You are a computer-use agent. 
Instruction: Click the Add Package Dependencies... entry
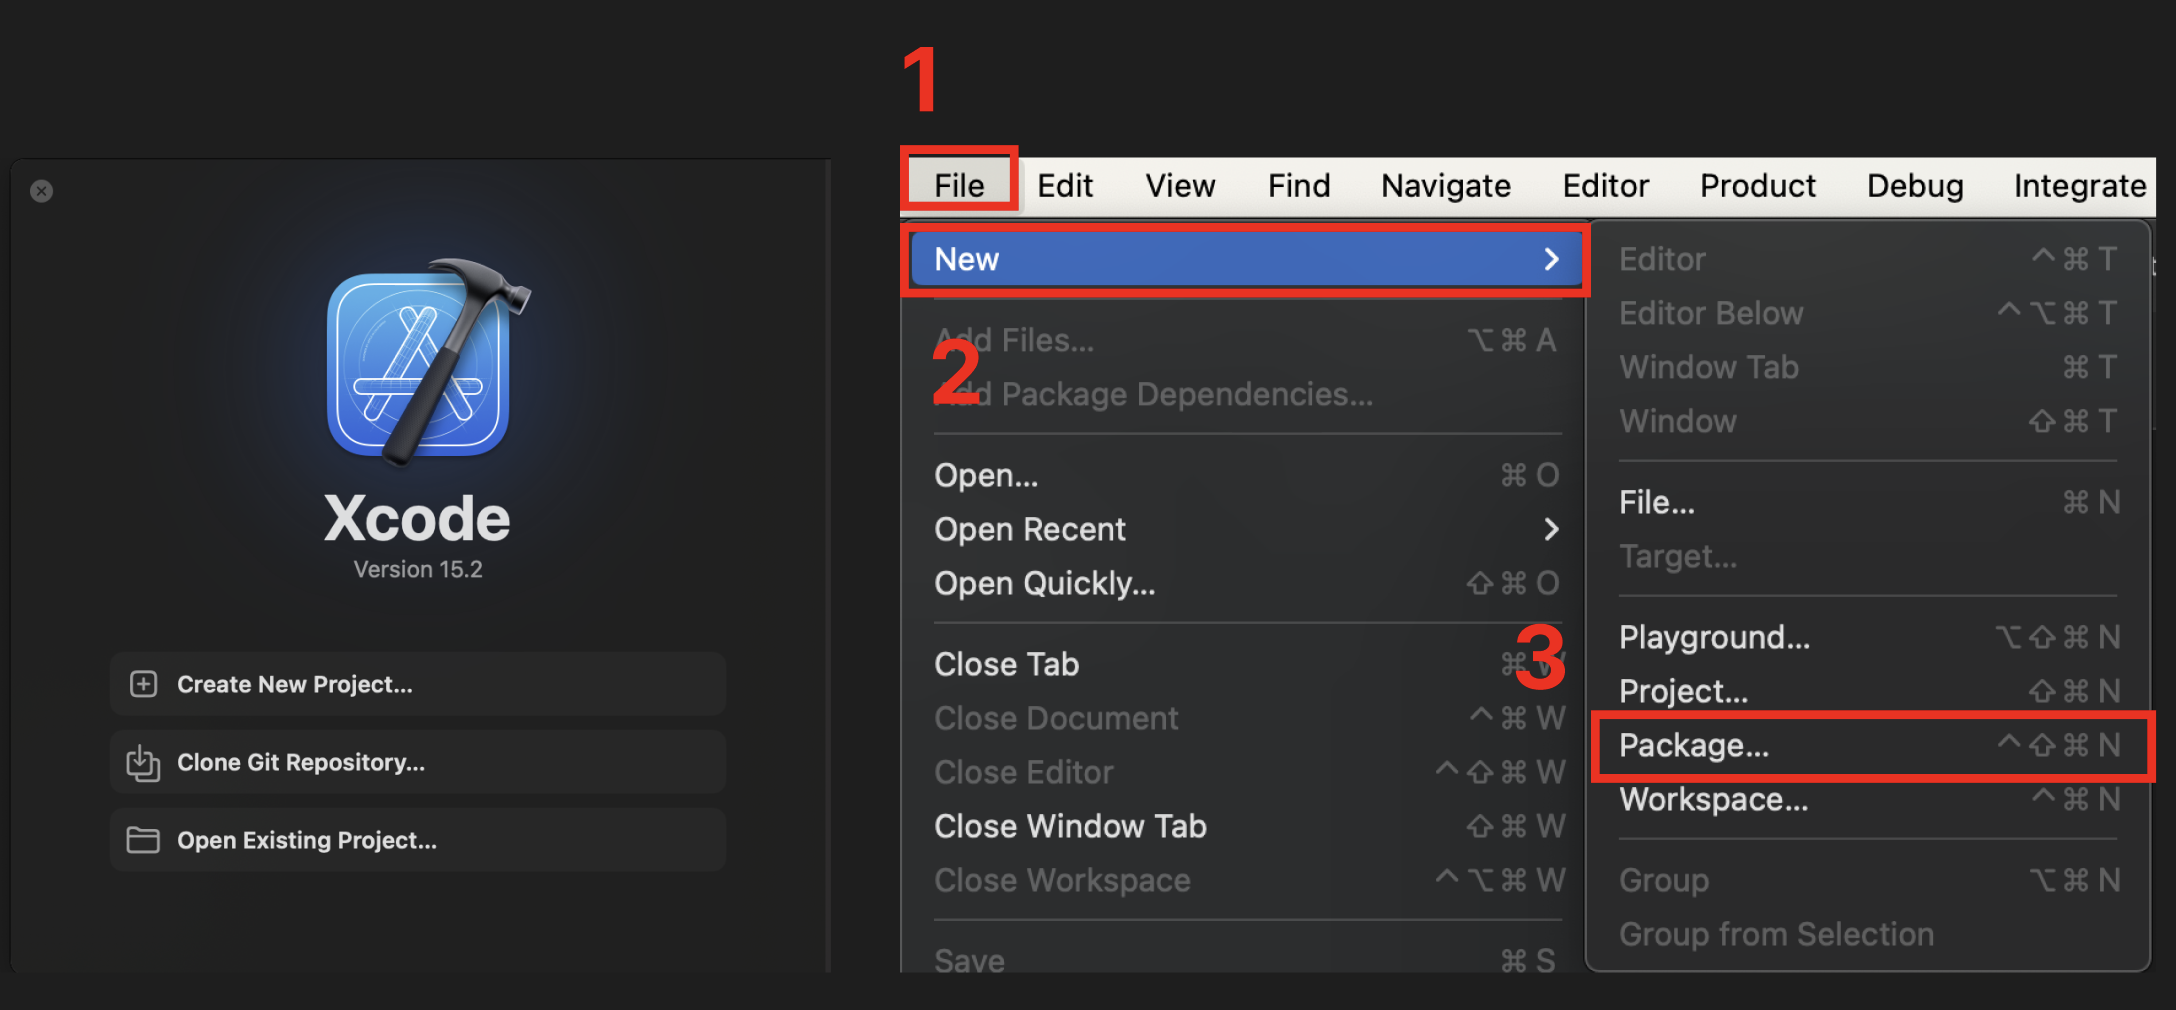(x=1246, y=394)
